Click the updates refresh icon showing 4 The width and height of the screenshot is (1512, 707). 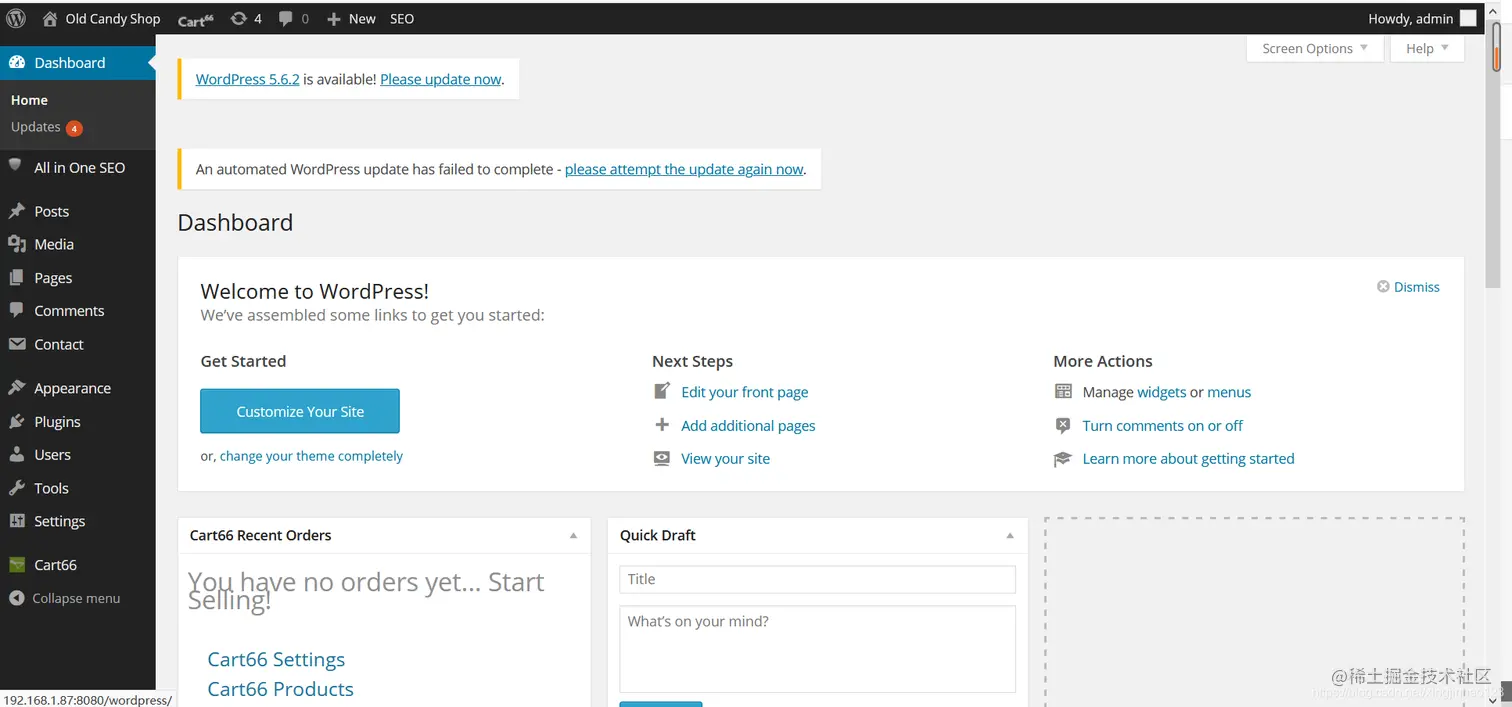238,18
